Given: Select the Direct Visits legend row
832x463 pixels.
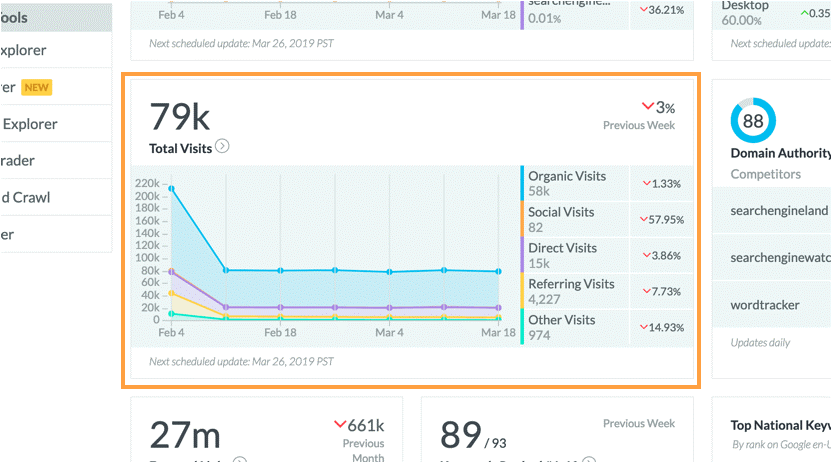Looking at the screenshot, I should coord(607,256).
